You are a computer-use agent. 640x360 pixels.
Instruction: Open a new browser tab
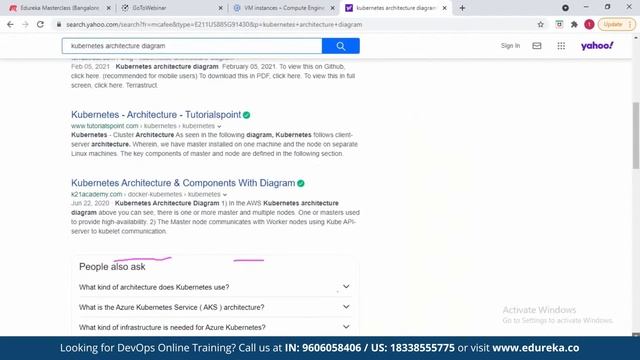coord(462,8)
